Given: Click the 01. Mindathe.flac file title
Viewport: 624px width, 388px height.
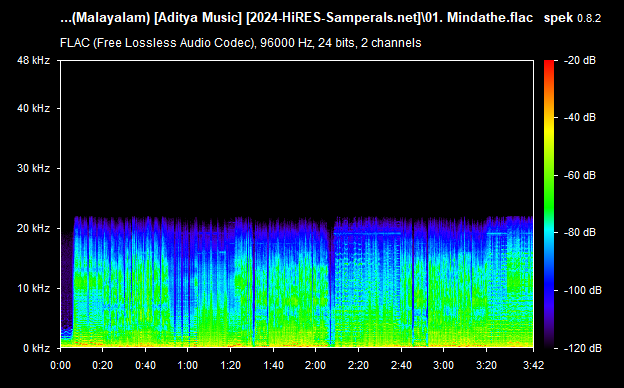Looking at the screenshot, I should pyautogui.click(x=296, y=18).
